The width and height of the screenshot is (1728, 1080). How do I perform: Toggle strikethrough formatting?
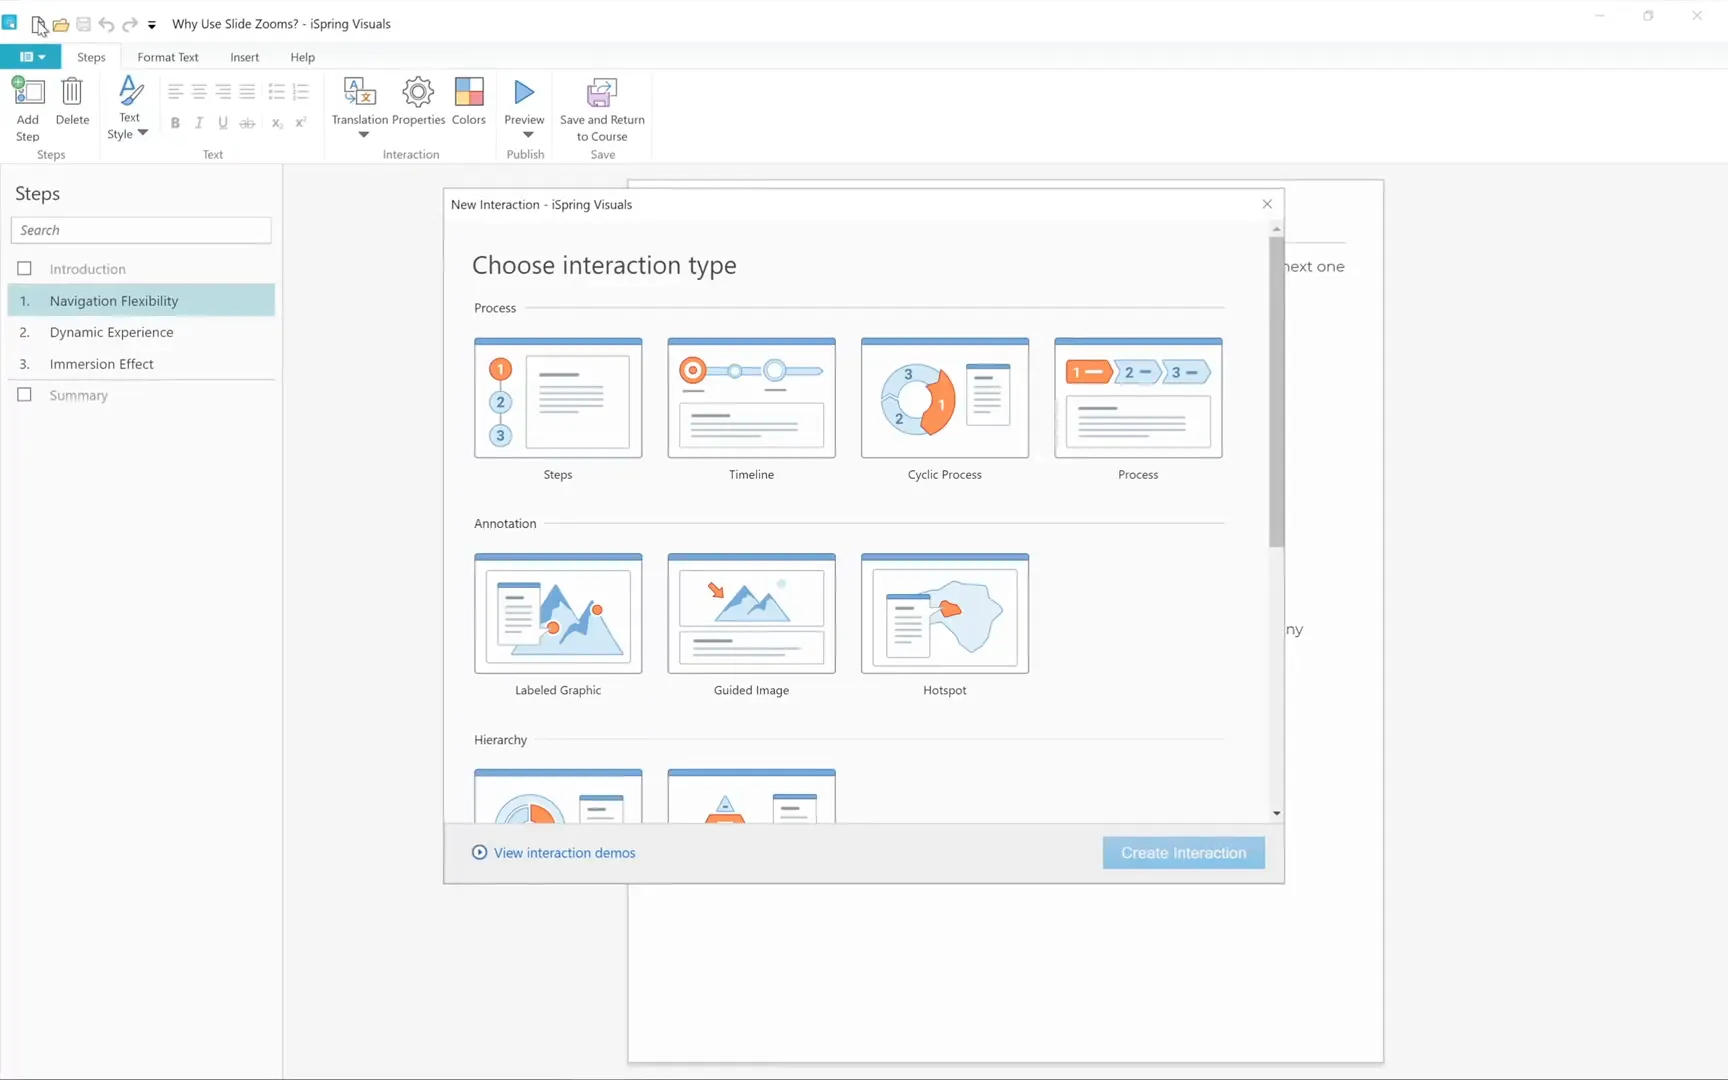[247, 123]
